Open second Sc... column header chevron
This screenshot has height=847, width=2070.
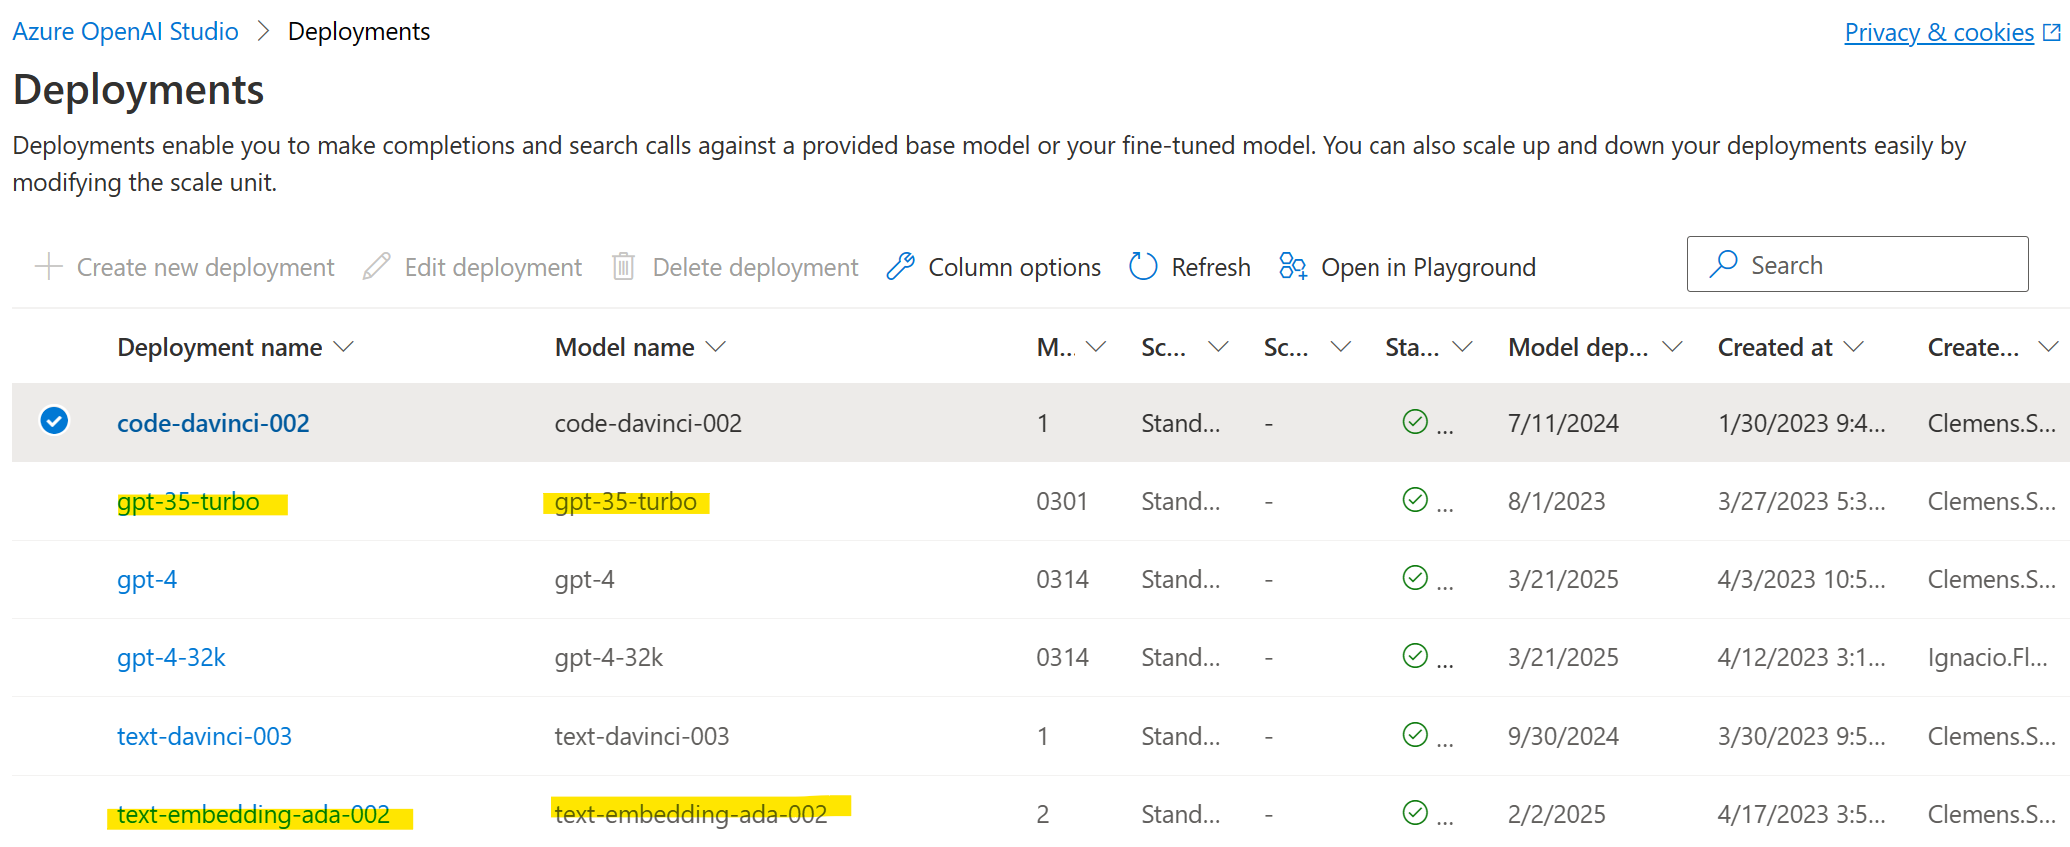point(1341,347)
